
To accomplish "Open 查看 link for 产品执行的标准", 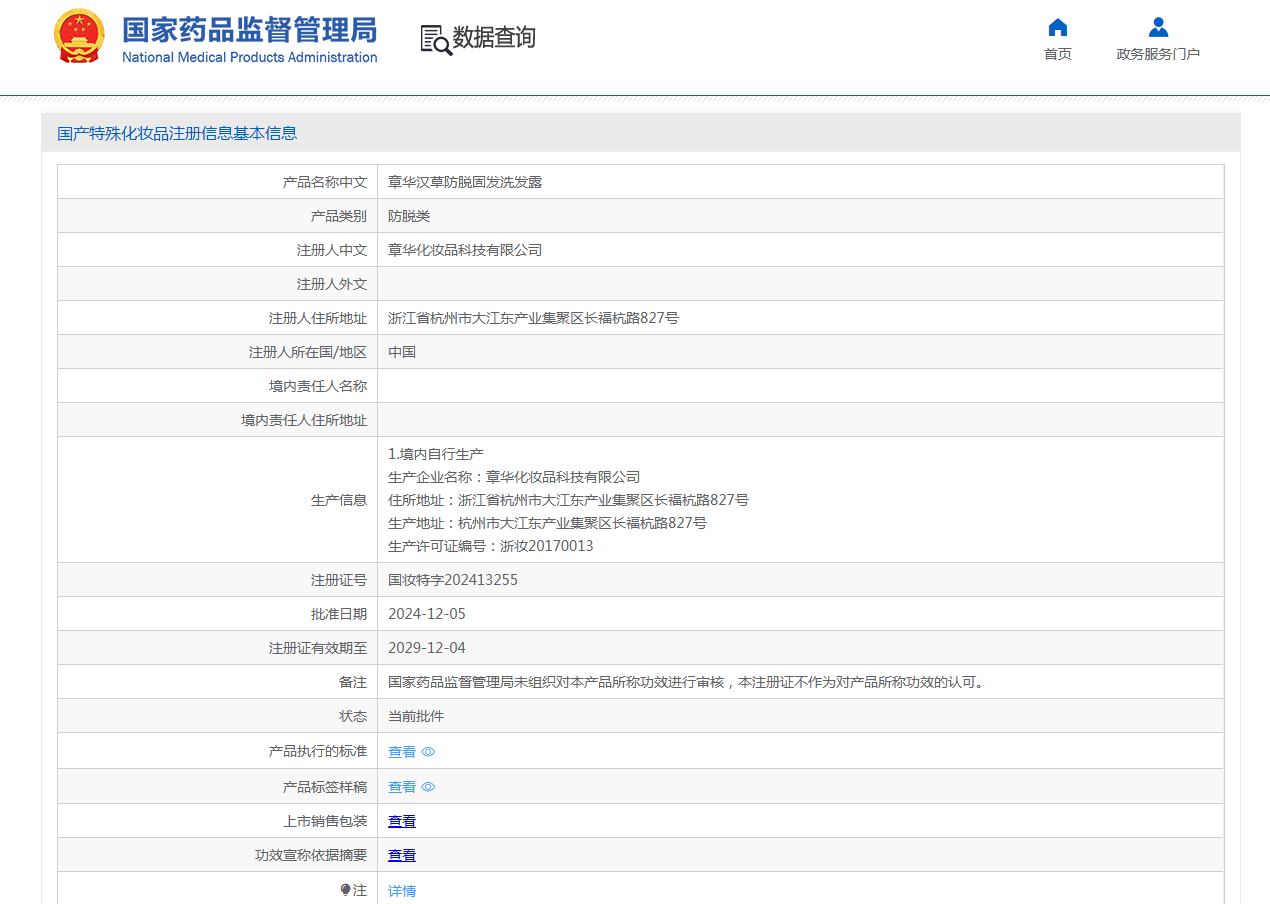I will click(402, 752).
